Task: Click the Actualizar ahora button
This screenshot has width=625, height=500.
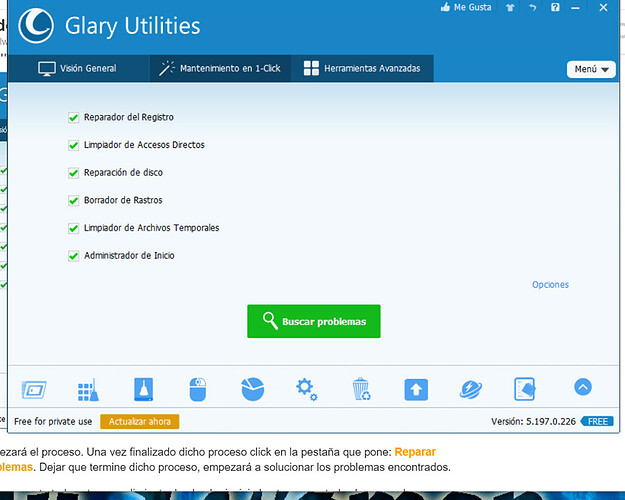Action: [x=140, y=421]
